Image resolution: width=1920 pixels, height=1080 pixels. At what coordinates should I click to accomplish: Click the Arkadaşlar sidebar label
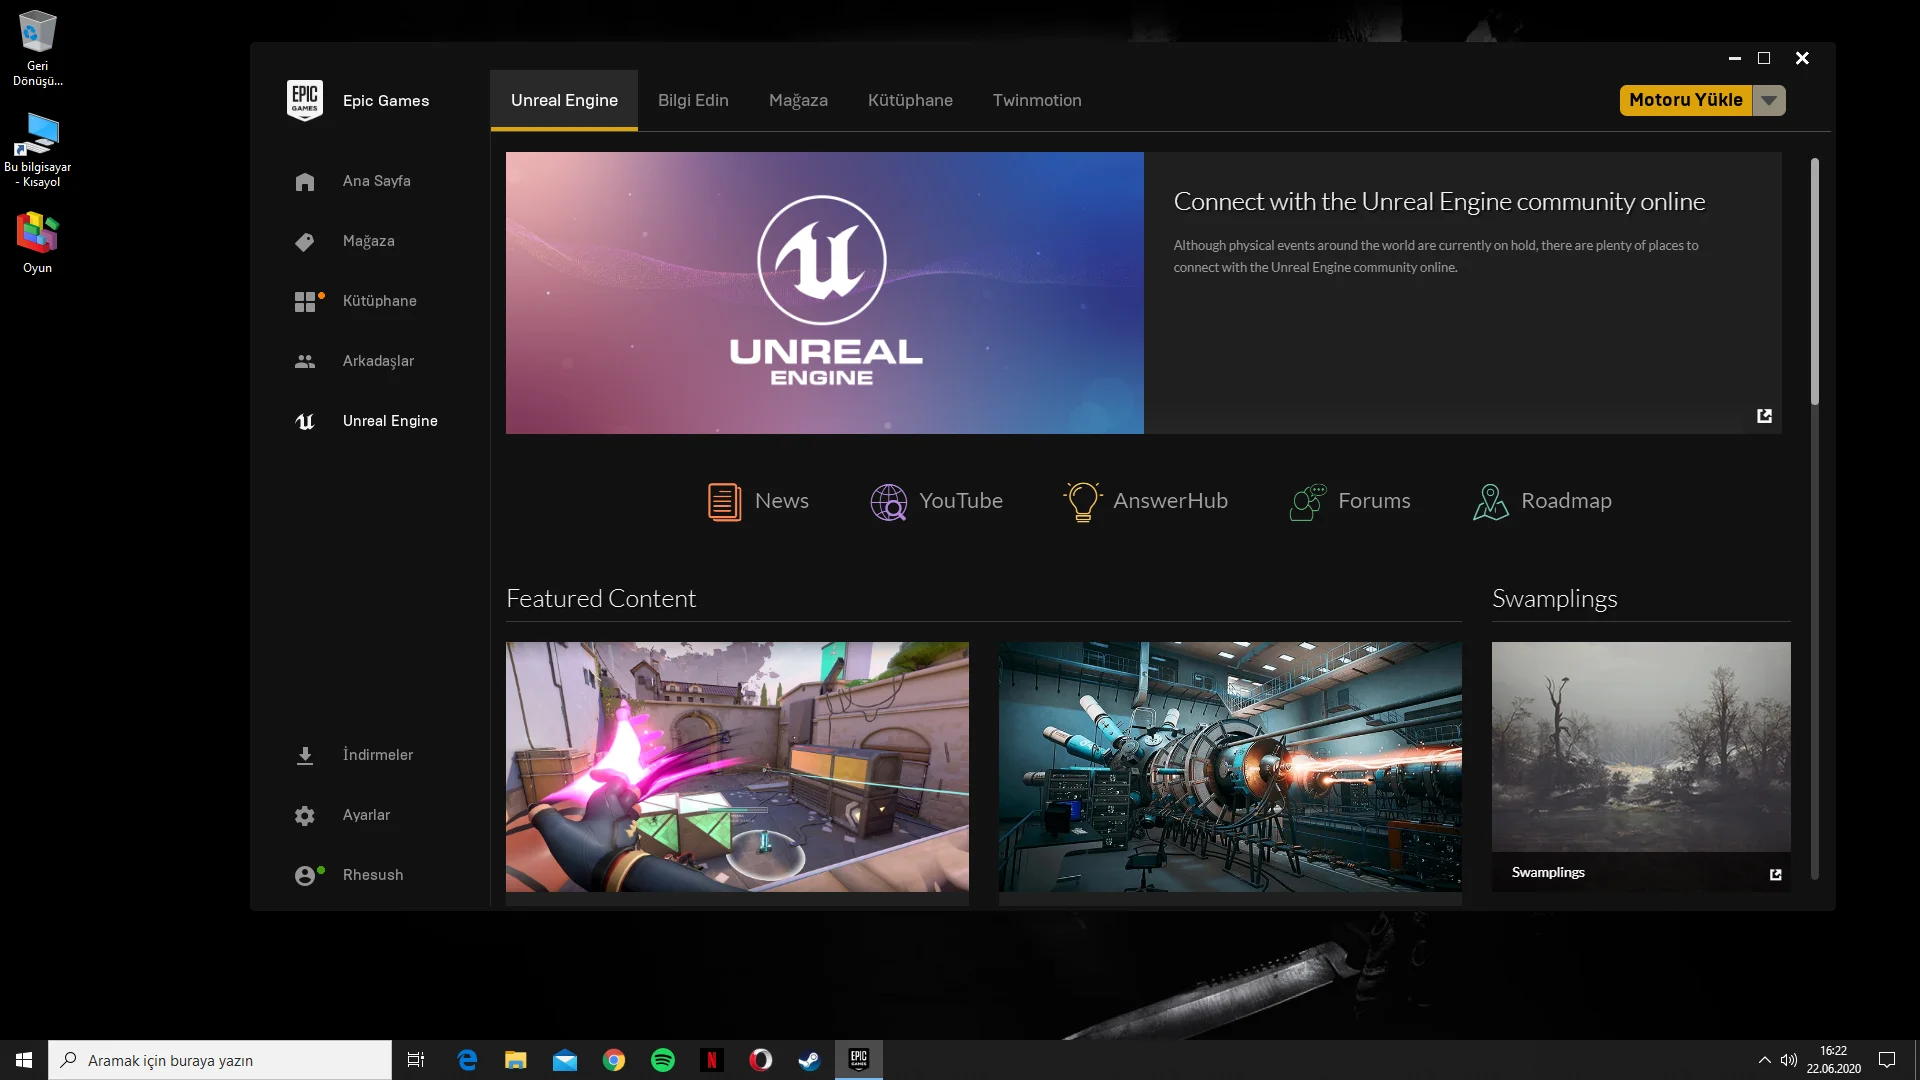tap(378, 361)
